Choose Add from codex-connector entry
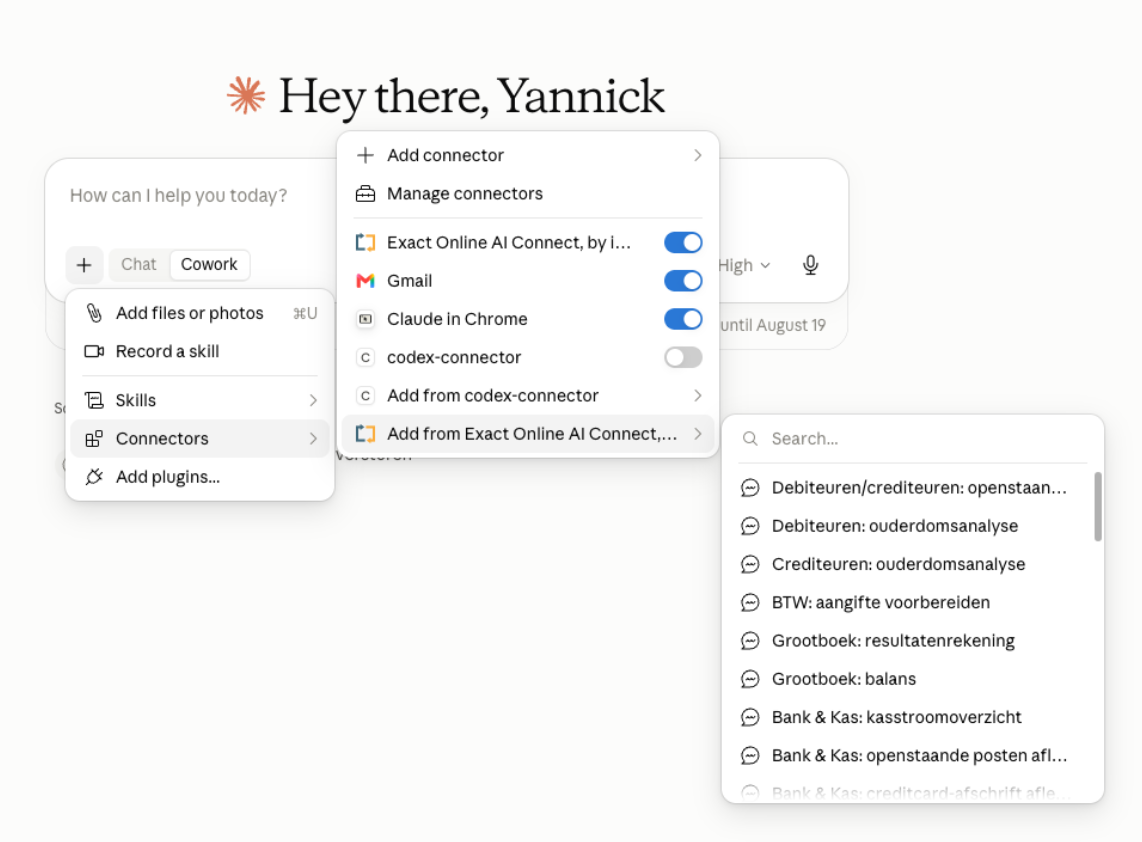The height and width of the screenshot is (842, 1142). point(528,396)
